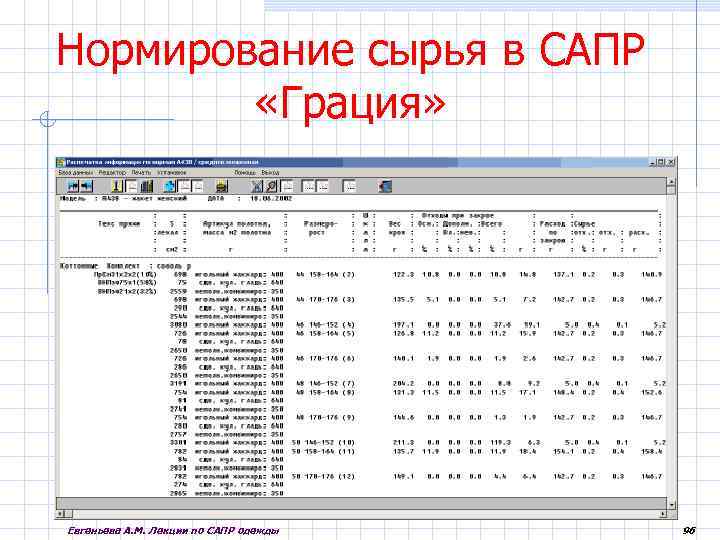
Task: Select size row '46 146-152 (4)'
Action: tap(326, 325)
